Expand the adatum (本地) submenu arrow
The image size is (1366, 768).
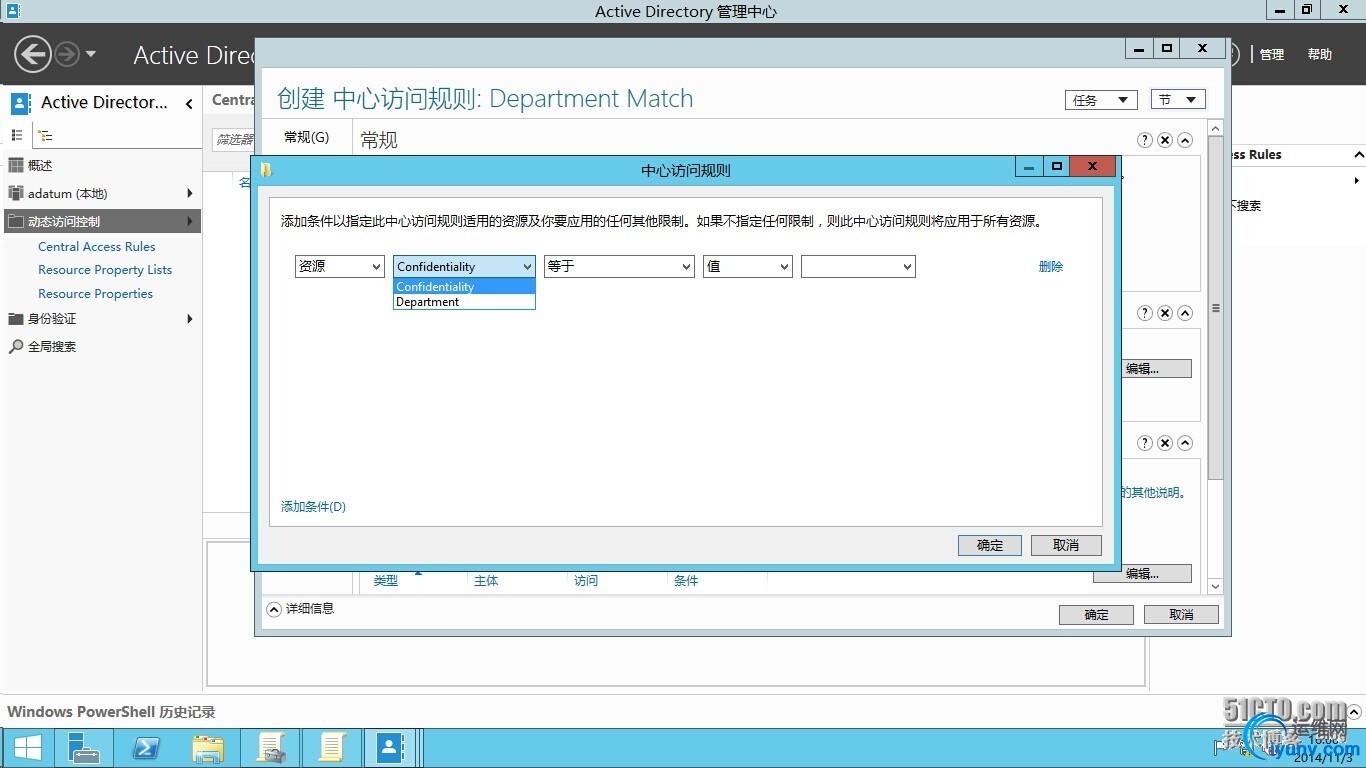[x=189, y=193]
